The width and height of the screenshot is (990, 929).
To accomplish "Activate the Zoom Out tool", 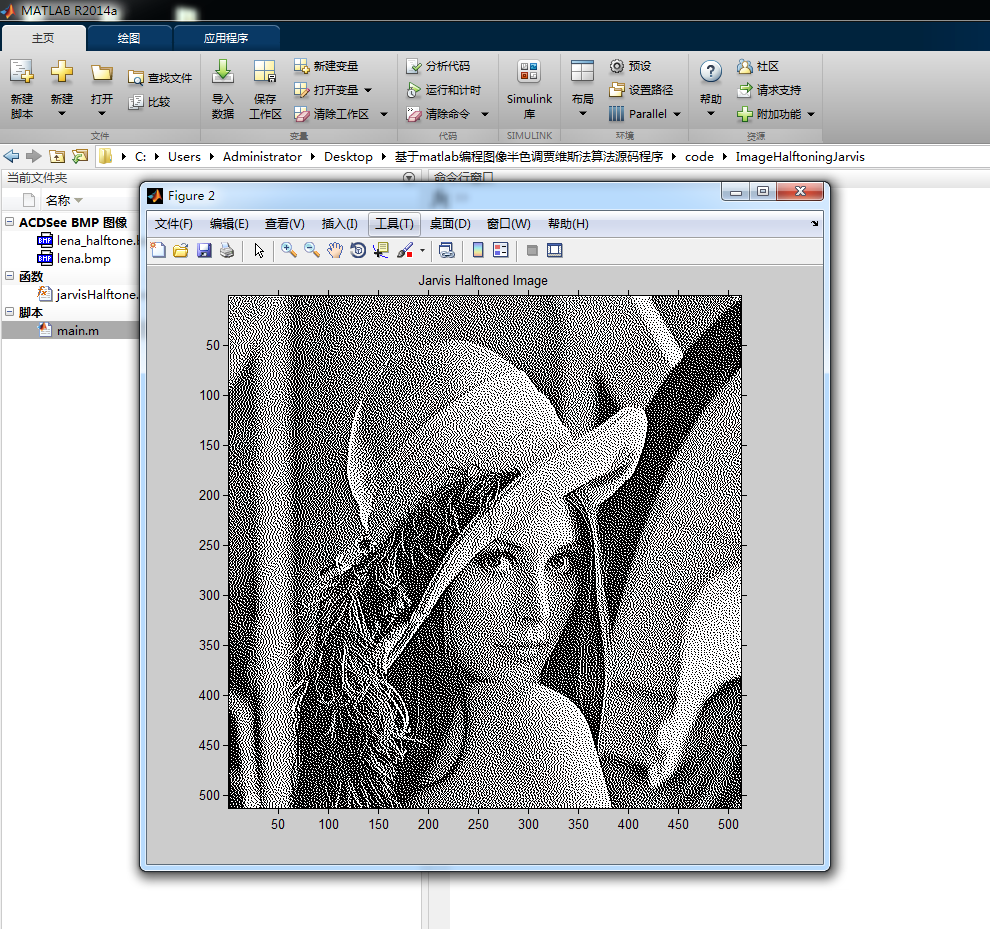I will click(312, 251).
